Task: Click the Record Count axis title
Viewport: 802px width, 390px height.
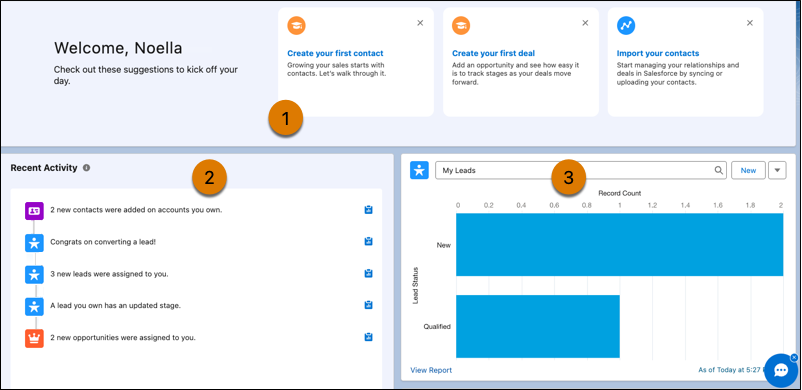Action: click(x=620, y=193)
